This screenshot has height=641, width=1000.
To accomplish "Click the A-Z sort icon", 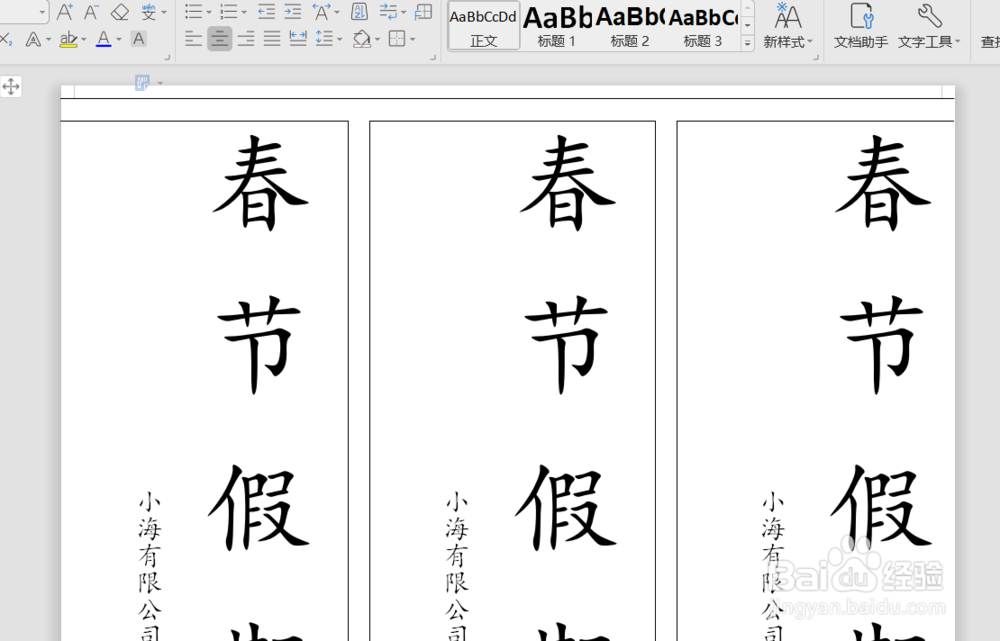I will point(360,11).
